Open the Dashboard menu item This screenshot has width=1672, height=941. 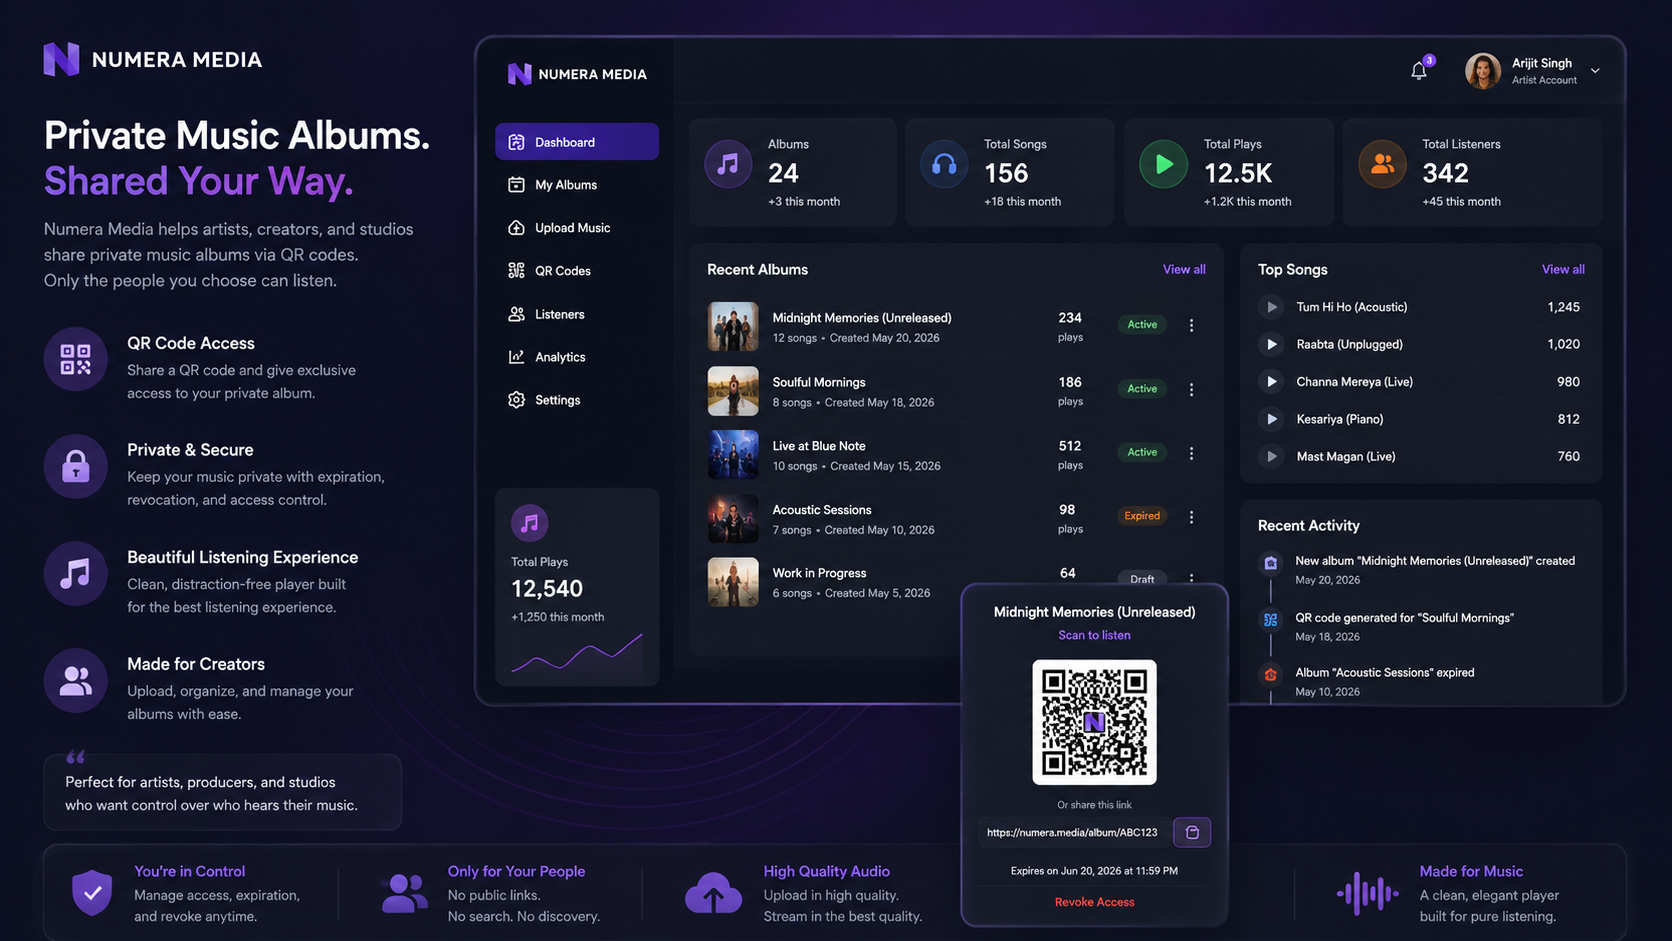577,142
